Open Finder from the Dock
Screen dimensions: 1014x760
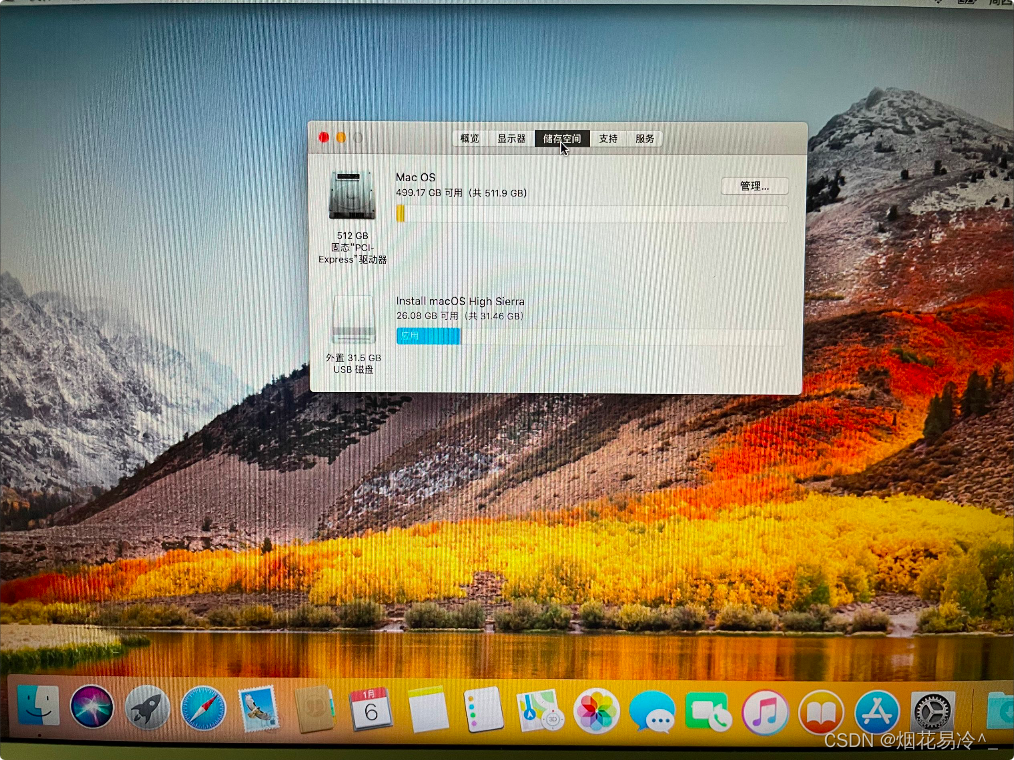coord(38,706)
